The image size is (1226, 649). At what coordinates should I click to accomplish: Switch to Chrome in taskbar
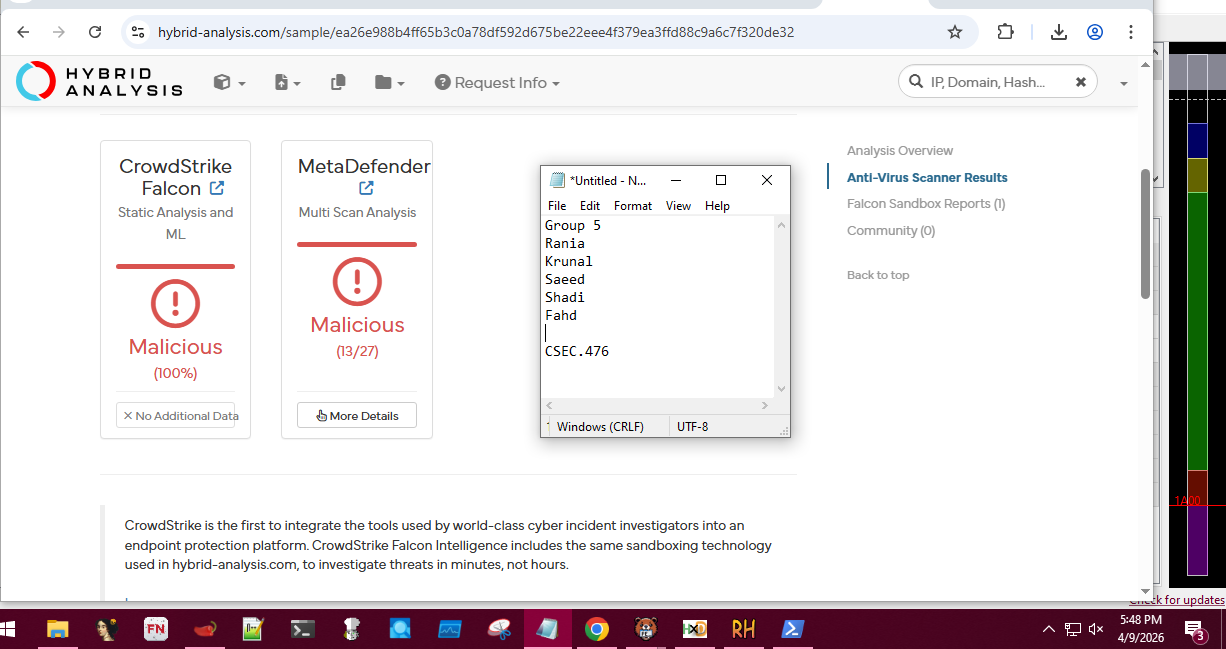[597, 629]
